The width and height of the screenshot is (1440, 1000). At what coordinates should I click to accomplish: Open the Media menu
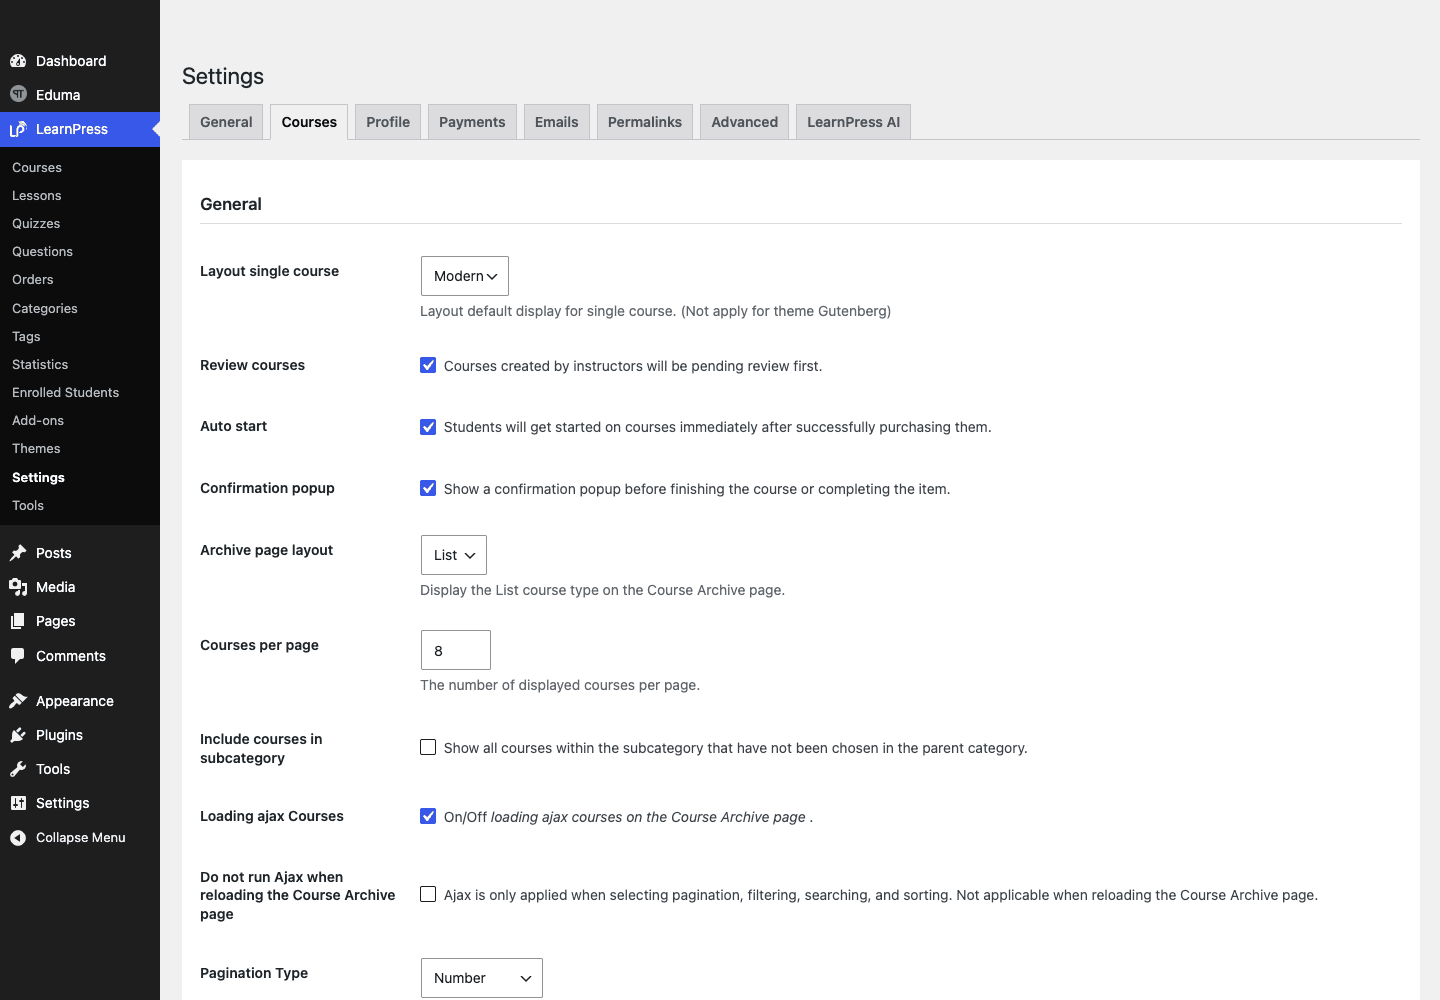(80, 587)
